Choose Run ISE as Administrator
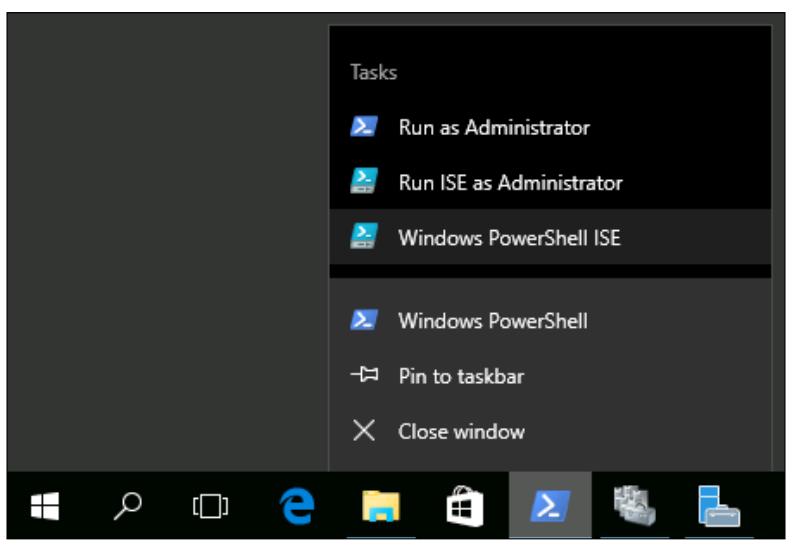 coord(550,182)
